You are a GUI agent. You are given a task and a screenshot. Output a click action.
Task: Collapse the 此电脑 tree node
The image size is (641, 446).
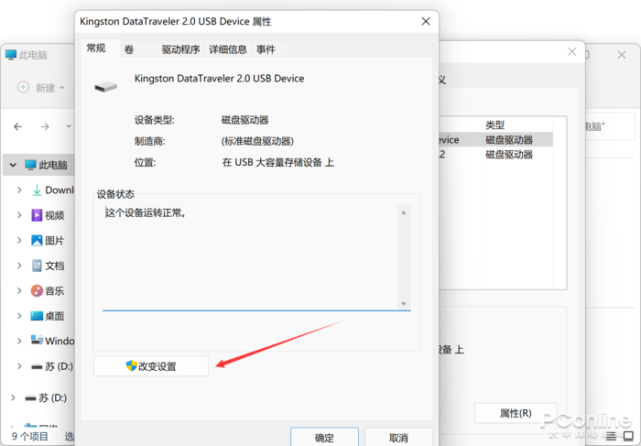13,165
